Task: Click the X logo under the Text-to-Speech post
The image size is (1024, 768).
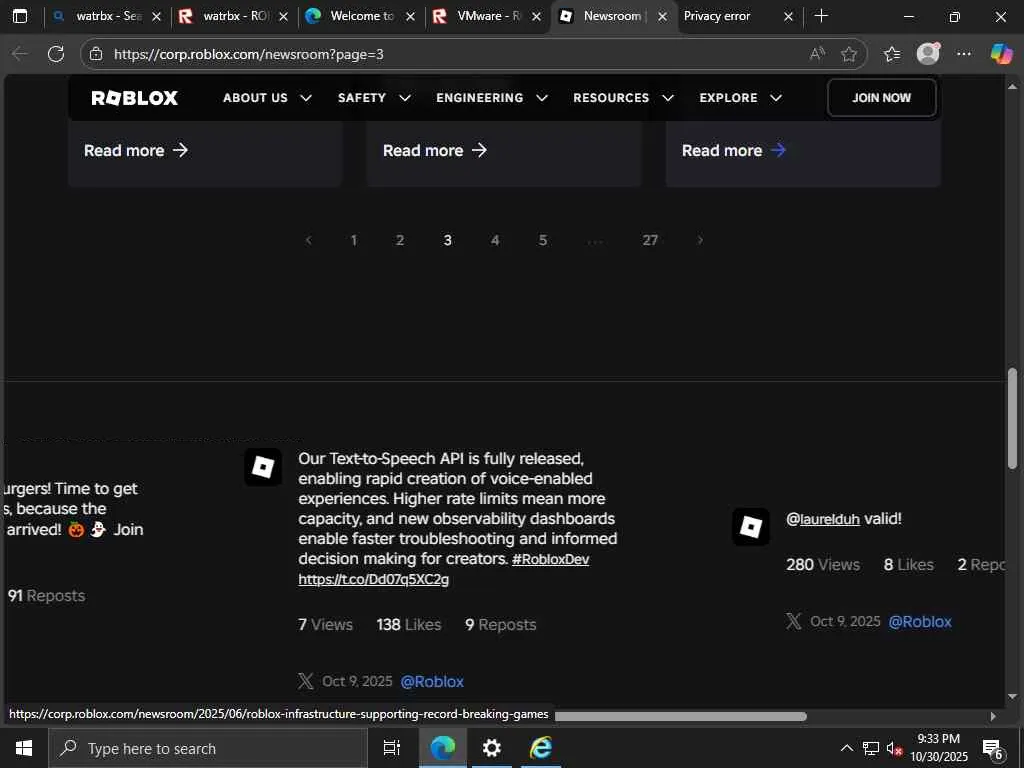Action: (306, 681)
